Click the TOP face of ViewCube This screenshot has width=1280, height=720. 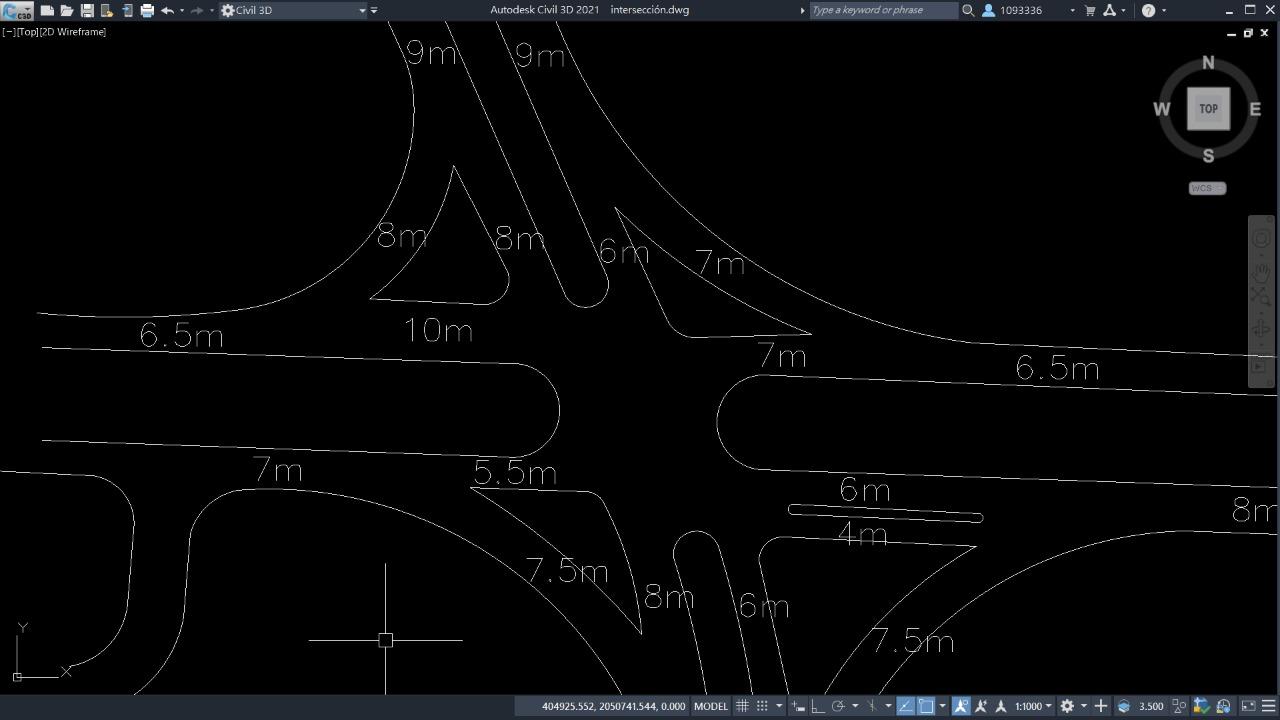coord(1208,109)
